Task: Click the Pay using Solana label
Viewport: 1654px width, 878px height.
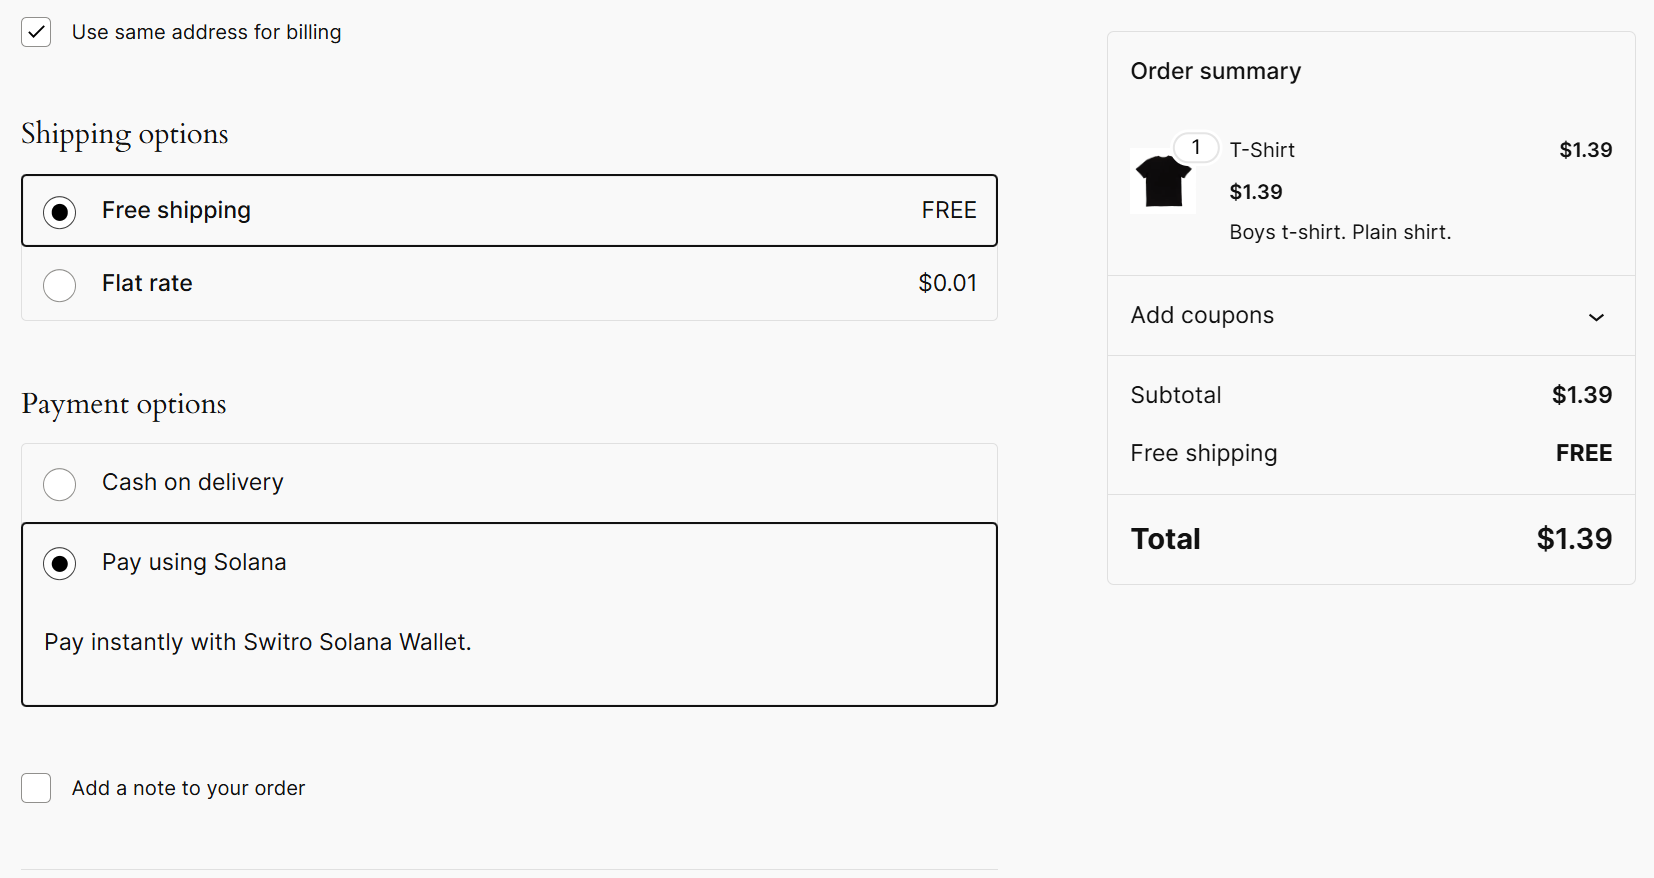Action: 194,562
